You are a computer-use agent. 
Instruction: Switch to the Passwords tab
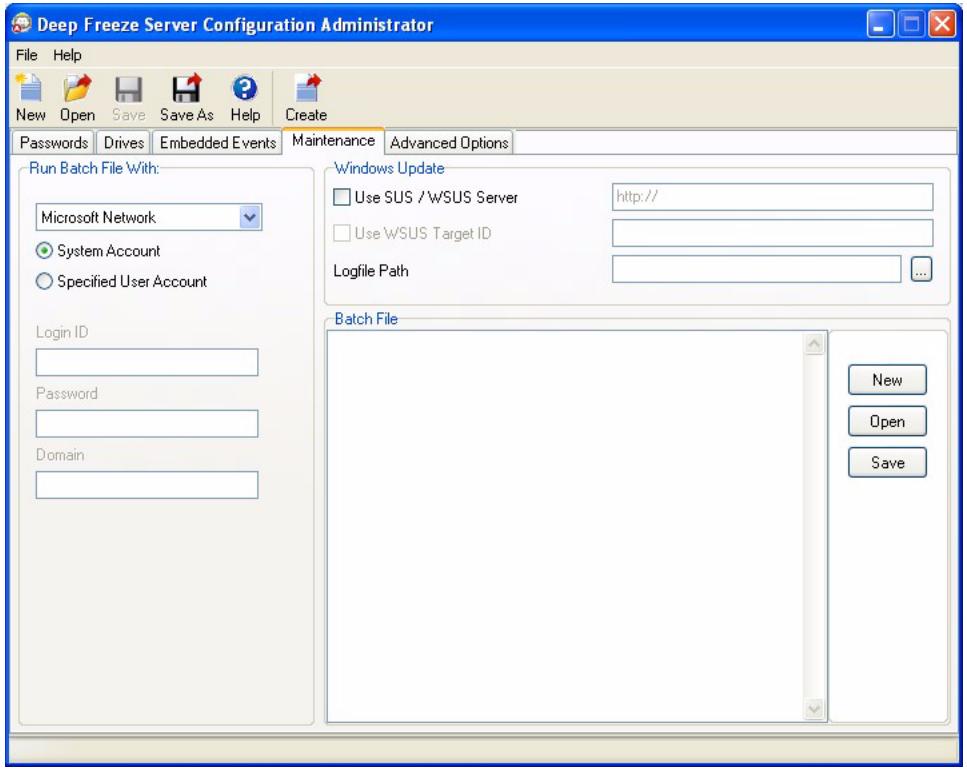(x=54, y=143)
